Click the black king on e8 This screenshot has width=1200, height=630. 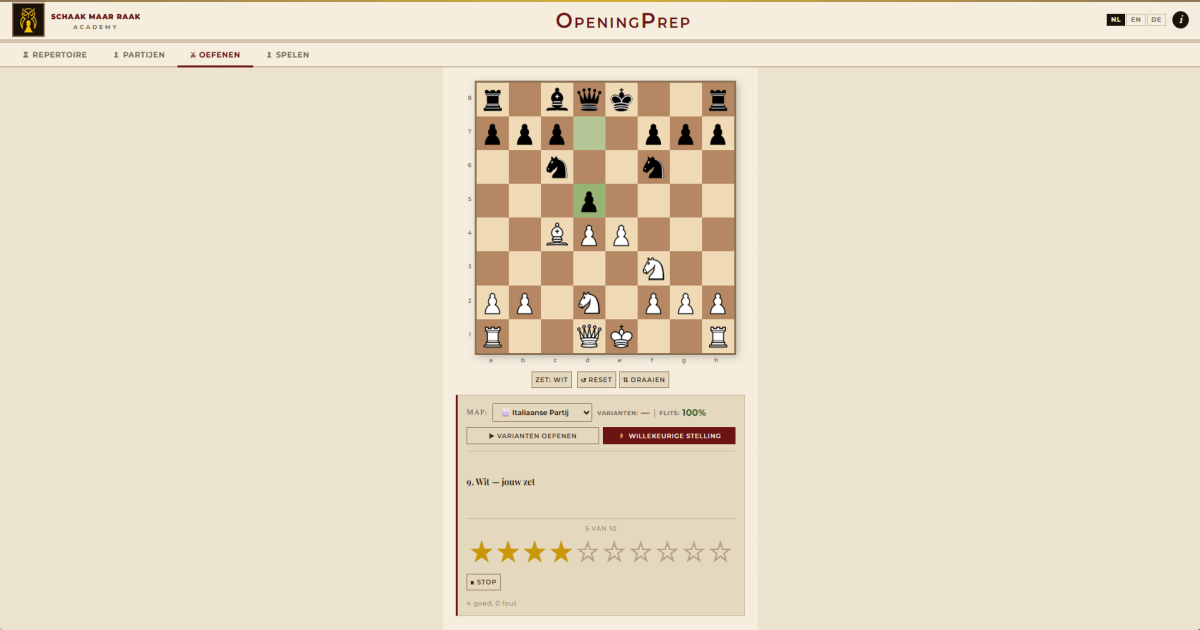point(622,99)
